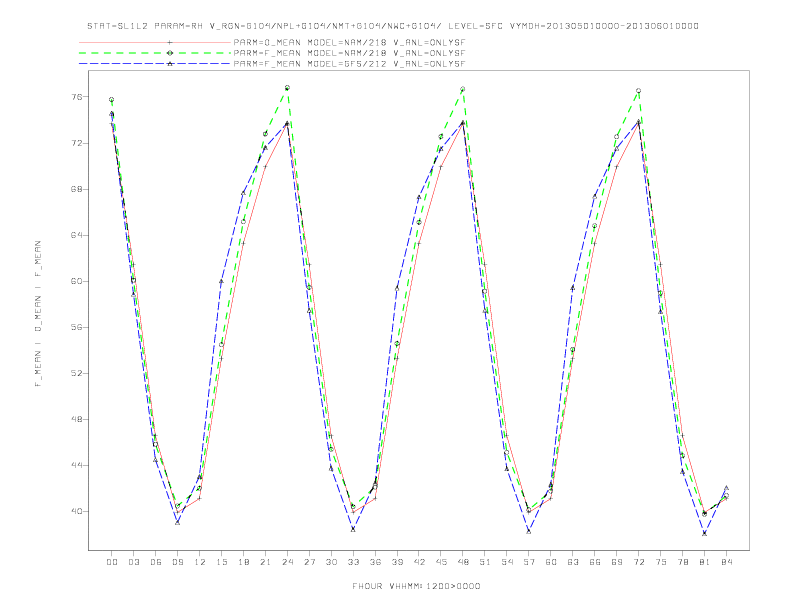Click the blue triangle low marker above hour 57
This screenshot has height=612, width=792.
click(529, 531)
